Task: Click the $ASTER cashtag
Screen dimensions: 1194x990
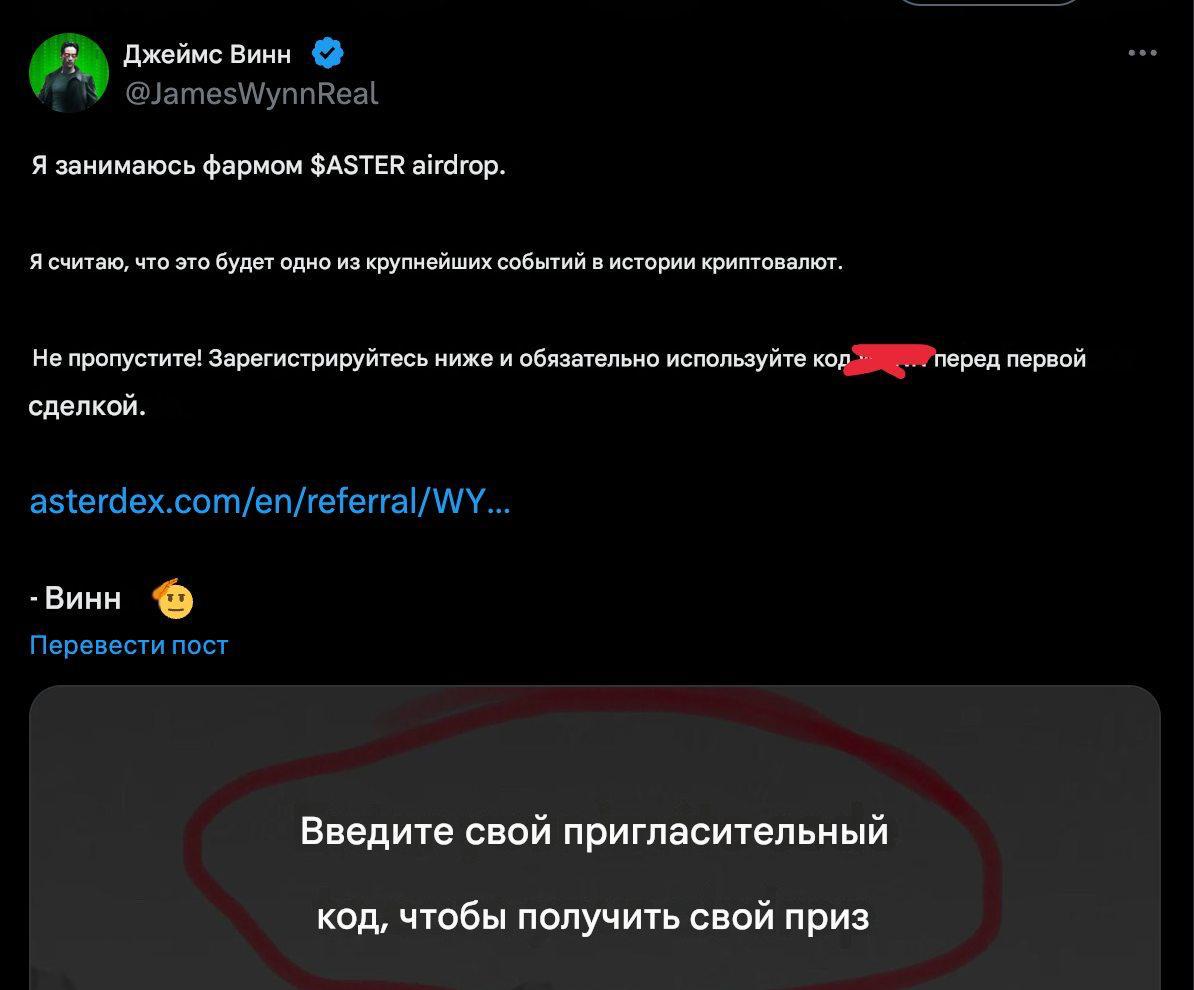Action: pyautogui.click(x=358, y=164)
